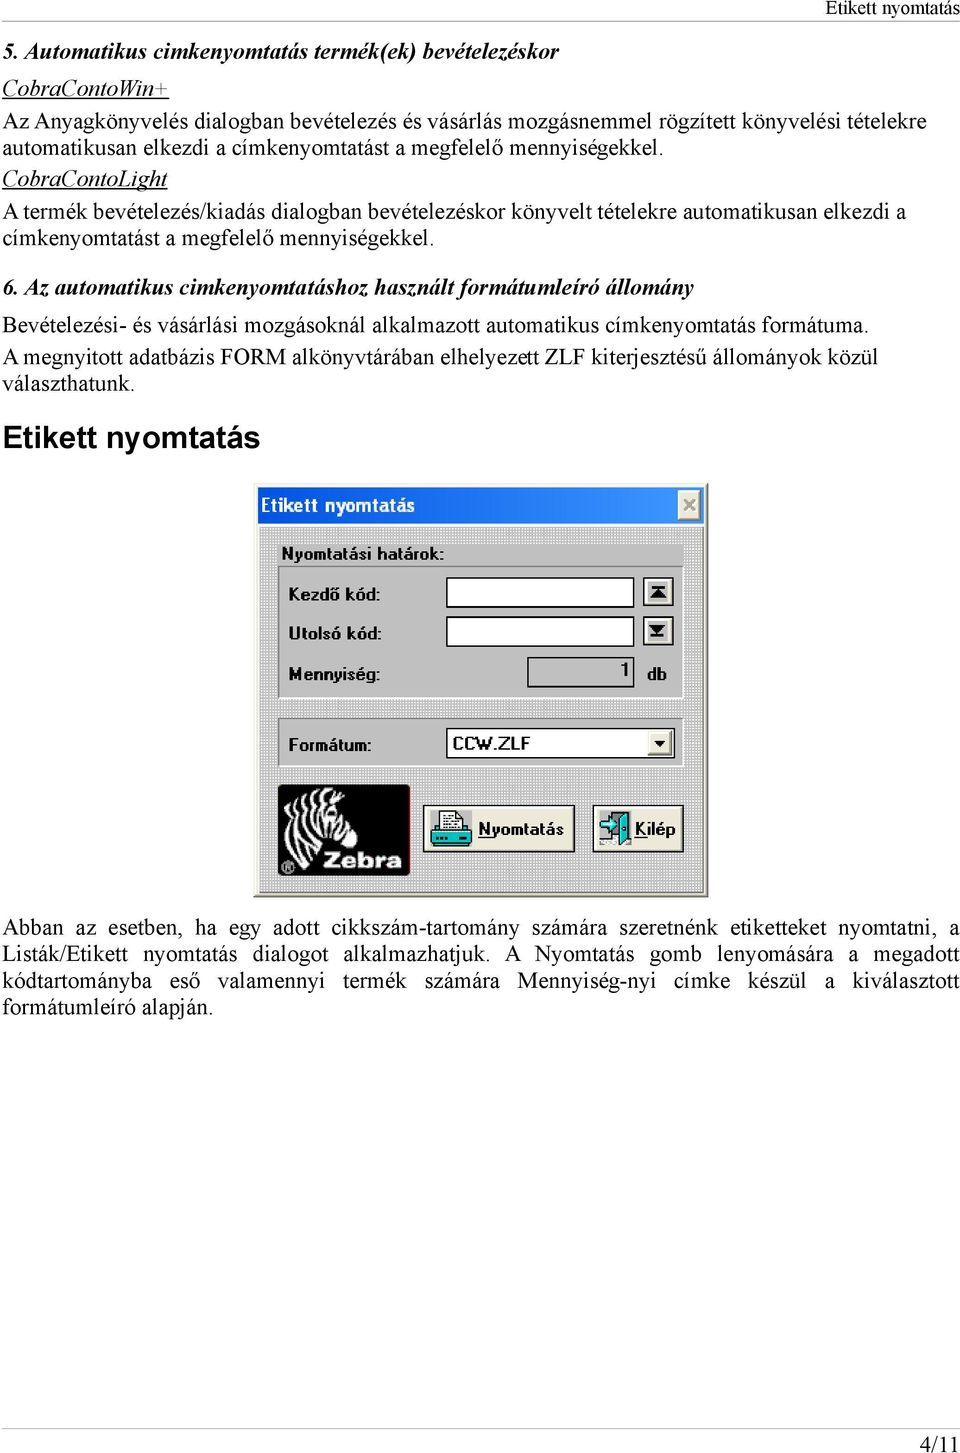Open the Formátum CCW.ZLF dropdown

pyautogui.click(x=659, y=743)
